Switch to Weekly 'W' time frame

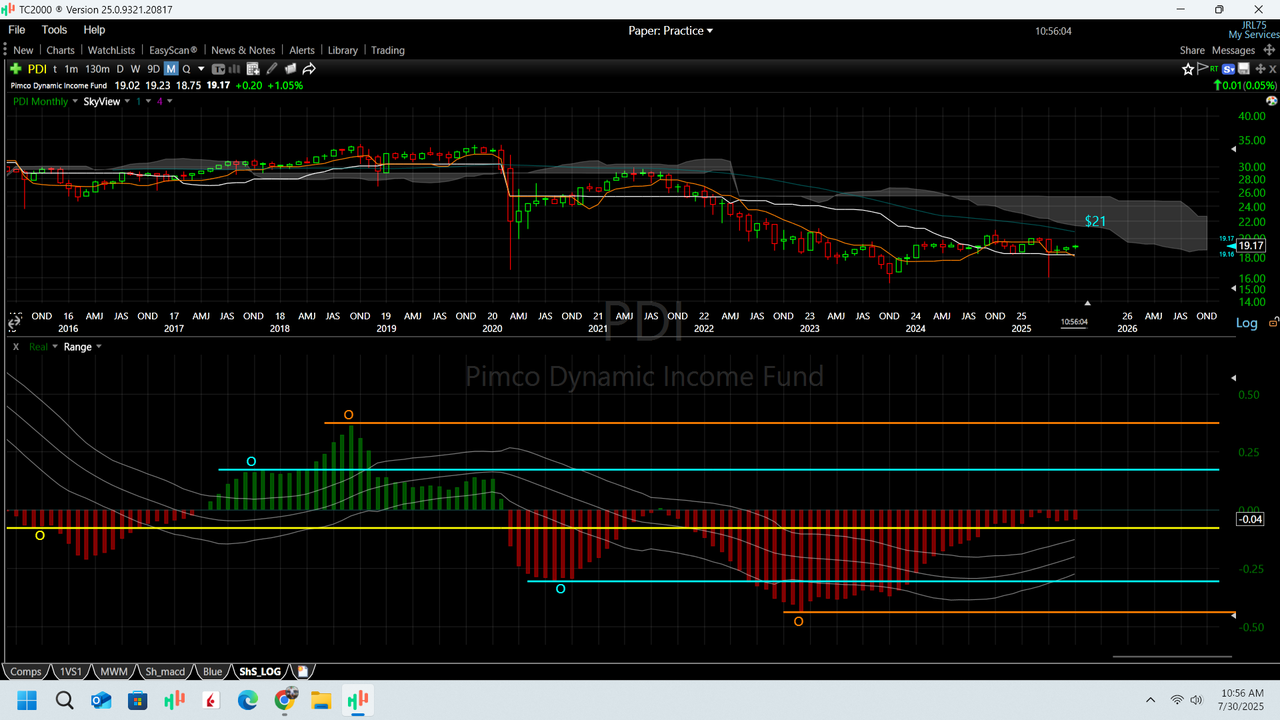pos(135,69)
